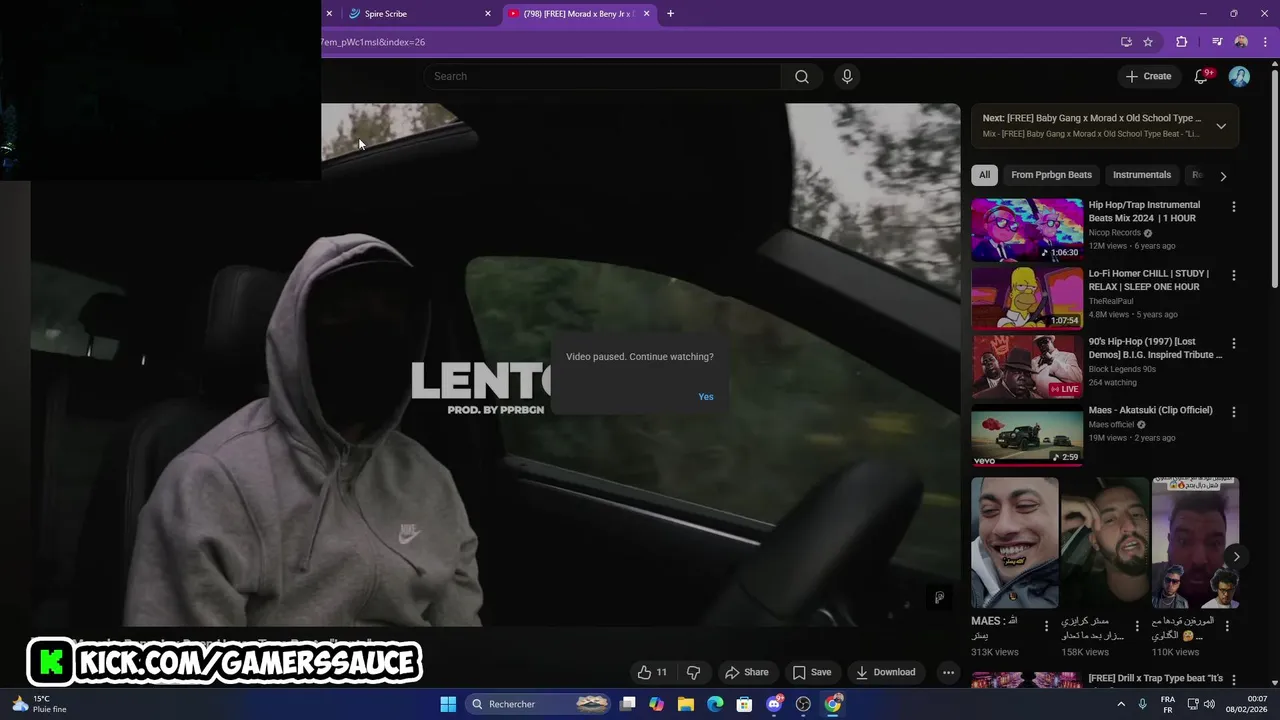Show next shorts with right arrow
Screen dimensions: 1280x720
click(1236, 557)
